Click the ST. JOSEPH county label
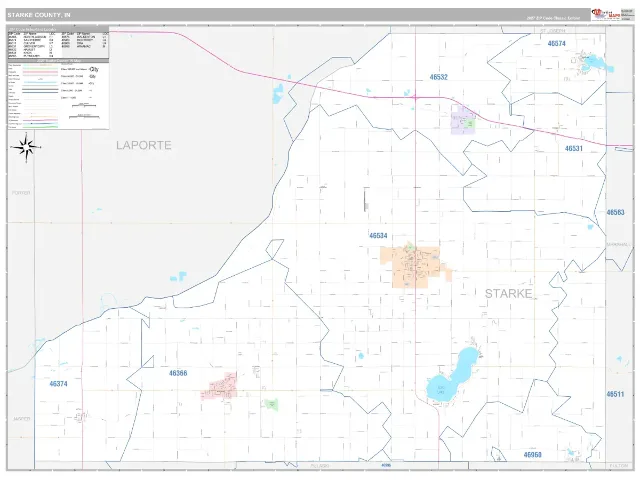The image size is (640, 480). tap(553, 31)
